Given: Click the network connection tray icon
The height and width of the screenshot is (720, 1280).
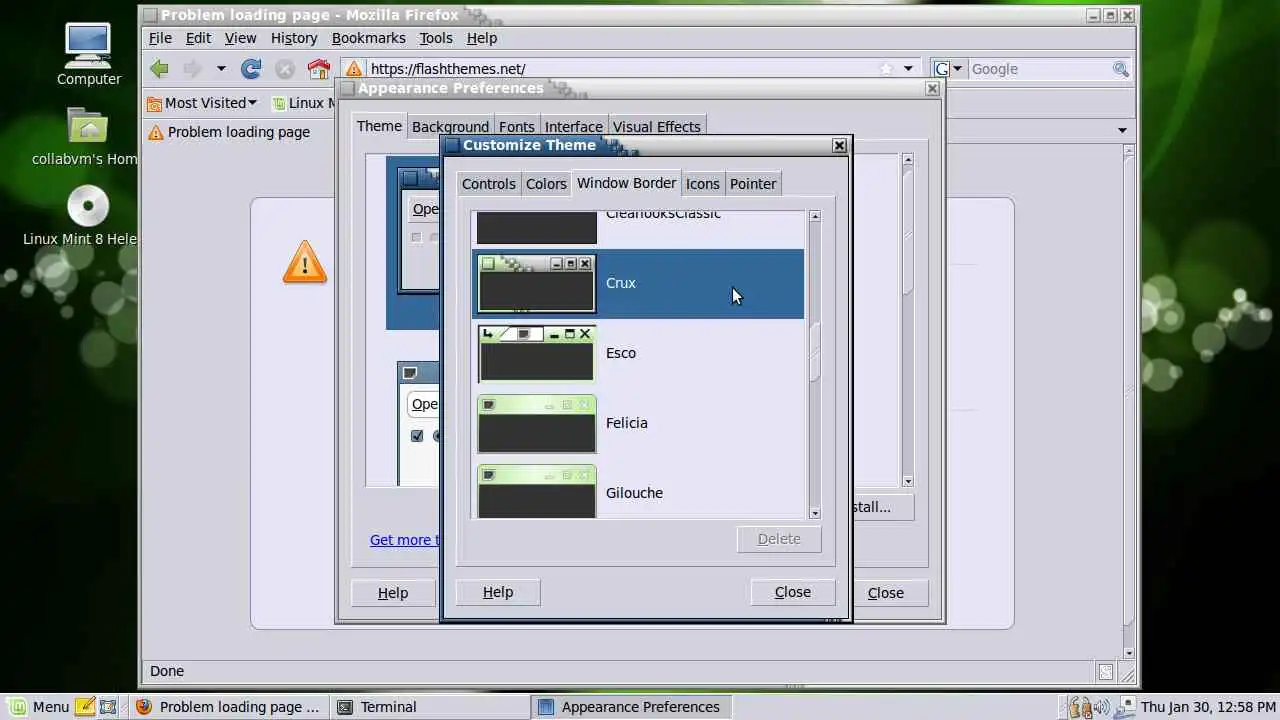Looking at the screenshot, I should 1125,707.
